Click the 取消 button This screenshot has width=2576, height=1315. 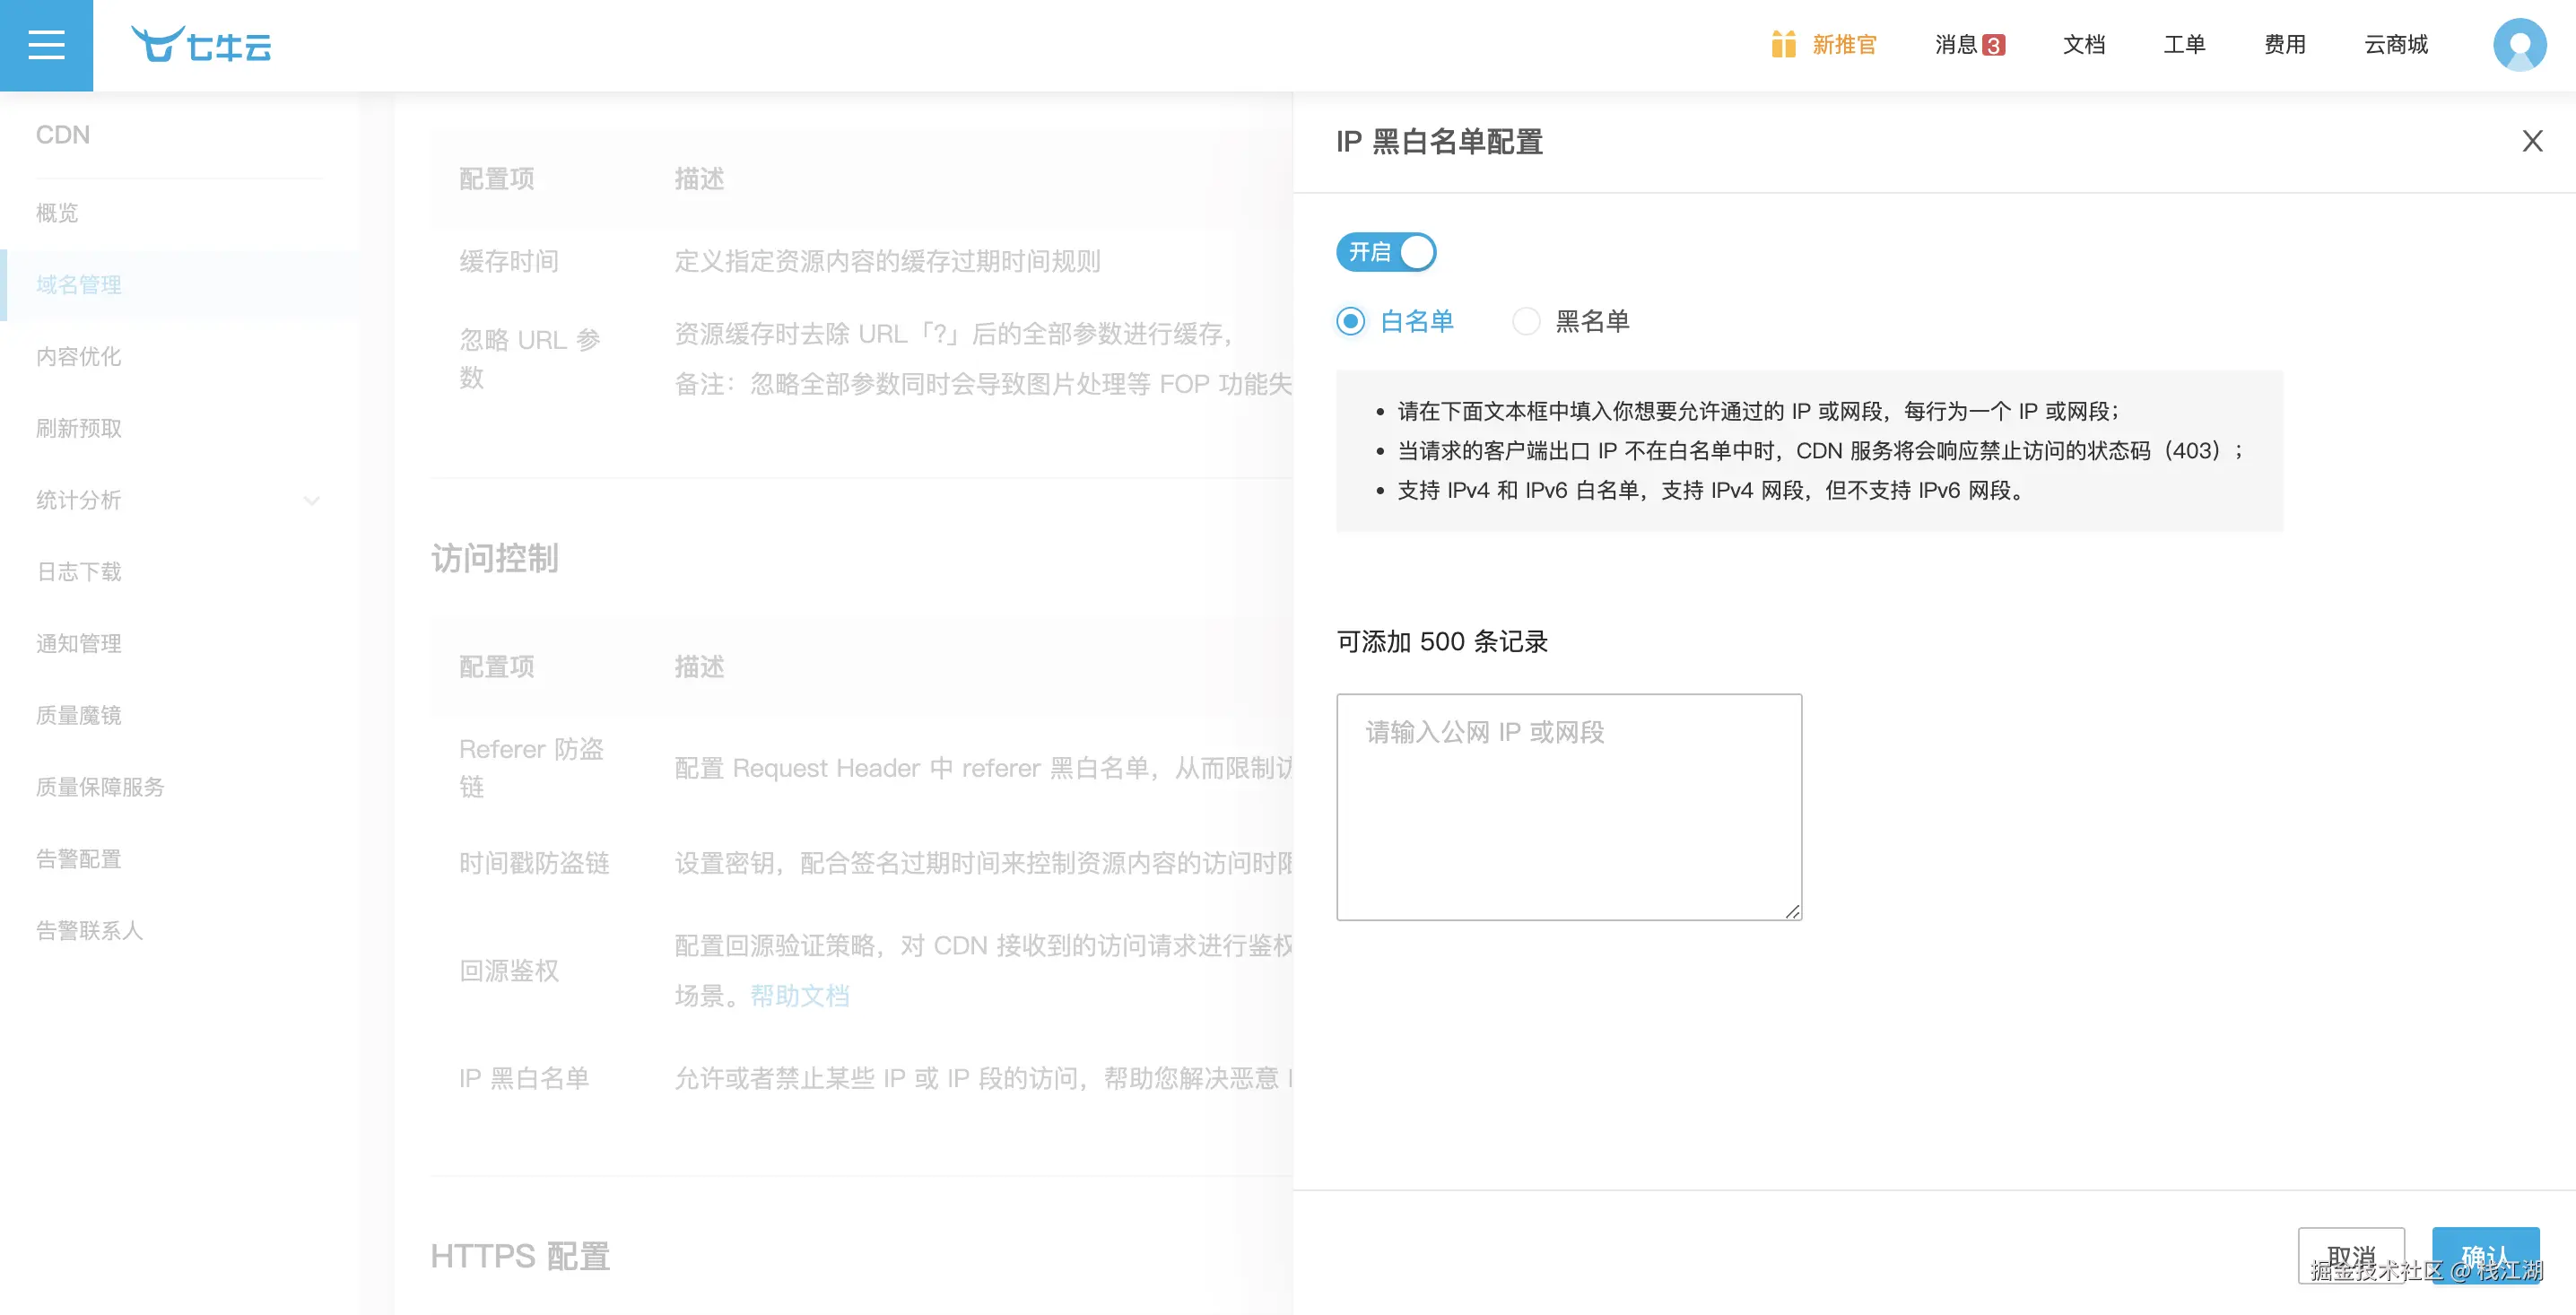tap(2350, 1255)
